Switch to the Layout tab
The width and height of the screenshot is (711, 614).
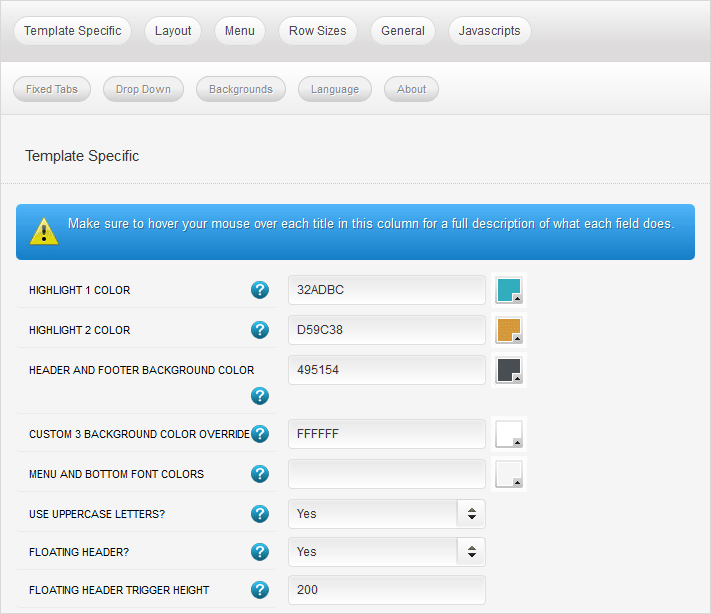tap(173, 31)
